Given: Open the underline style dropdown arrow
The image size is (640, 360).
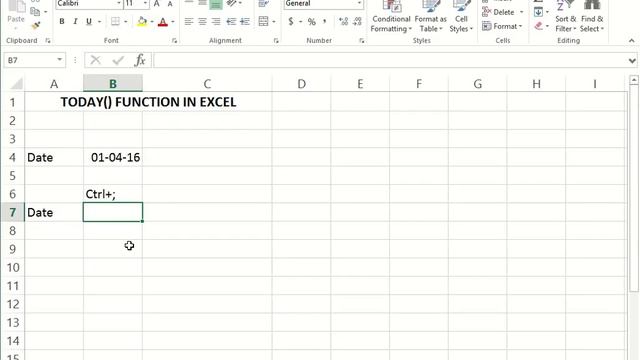Looking at the screenshot, I should [99, 22].
